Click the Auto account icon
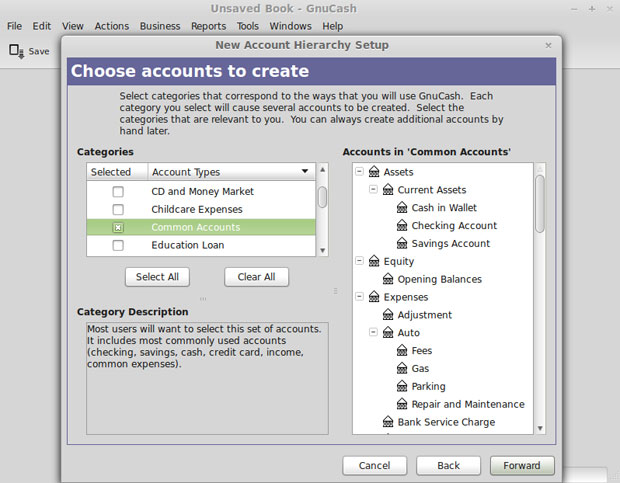Image resolution: width=620 pixels, height=483 pixels. click(388, 332)
